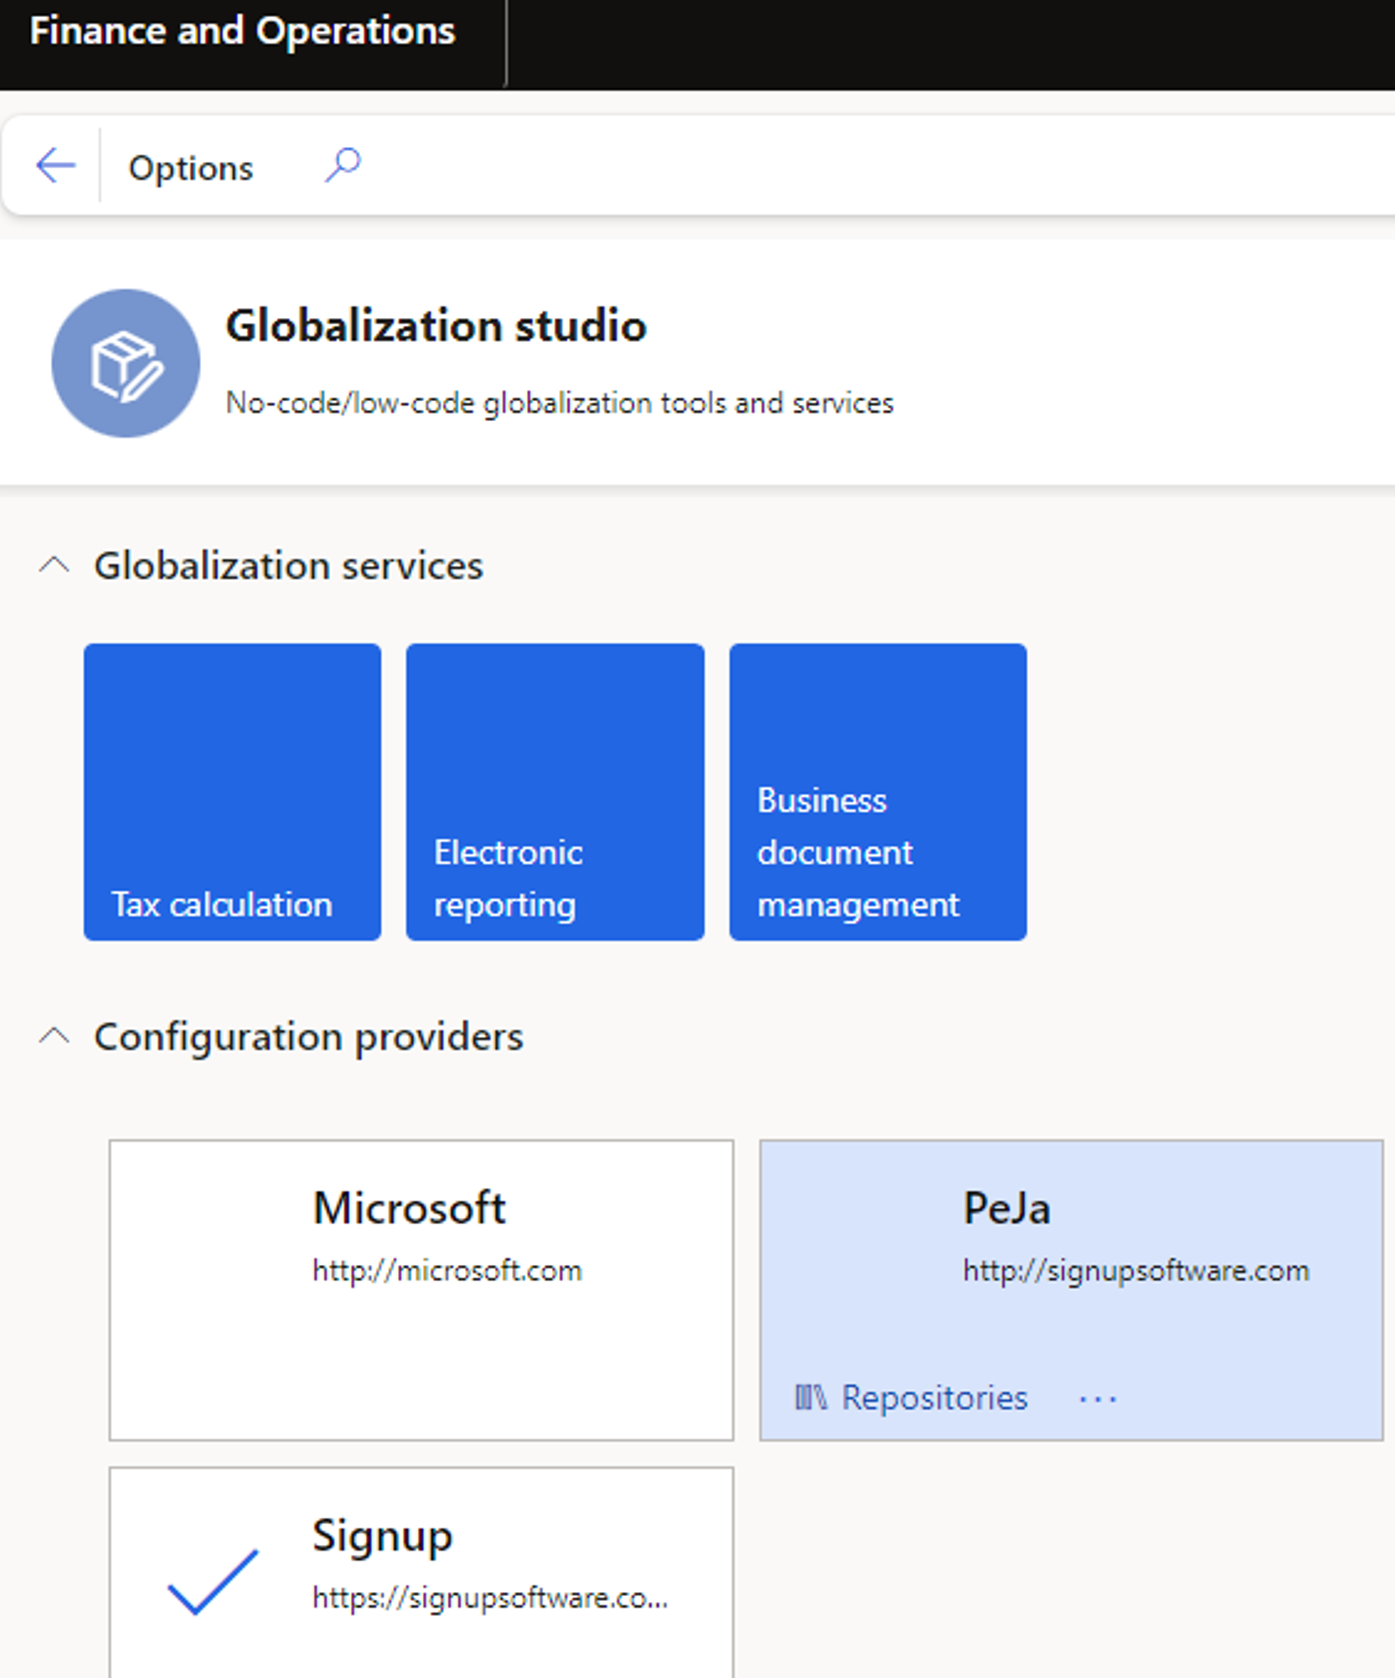The image size is (1395, 1678).
Task: Click the Repositories link on PeJa
Action: point(934,1397)
